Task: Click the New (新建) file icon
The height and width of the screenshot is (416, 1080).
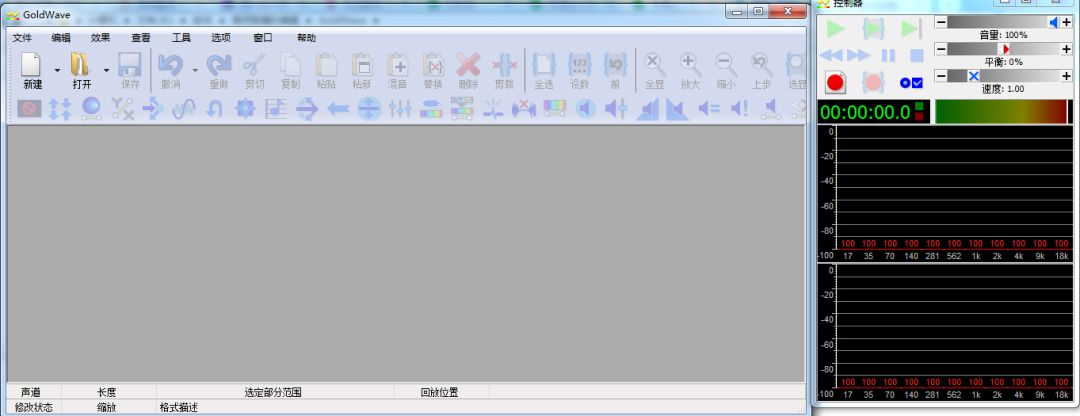Action: (32, 65)
